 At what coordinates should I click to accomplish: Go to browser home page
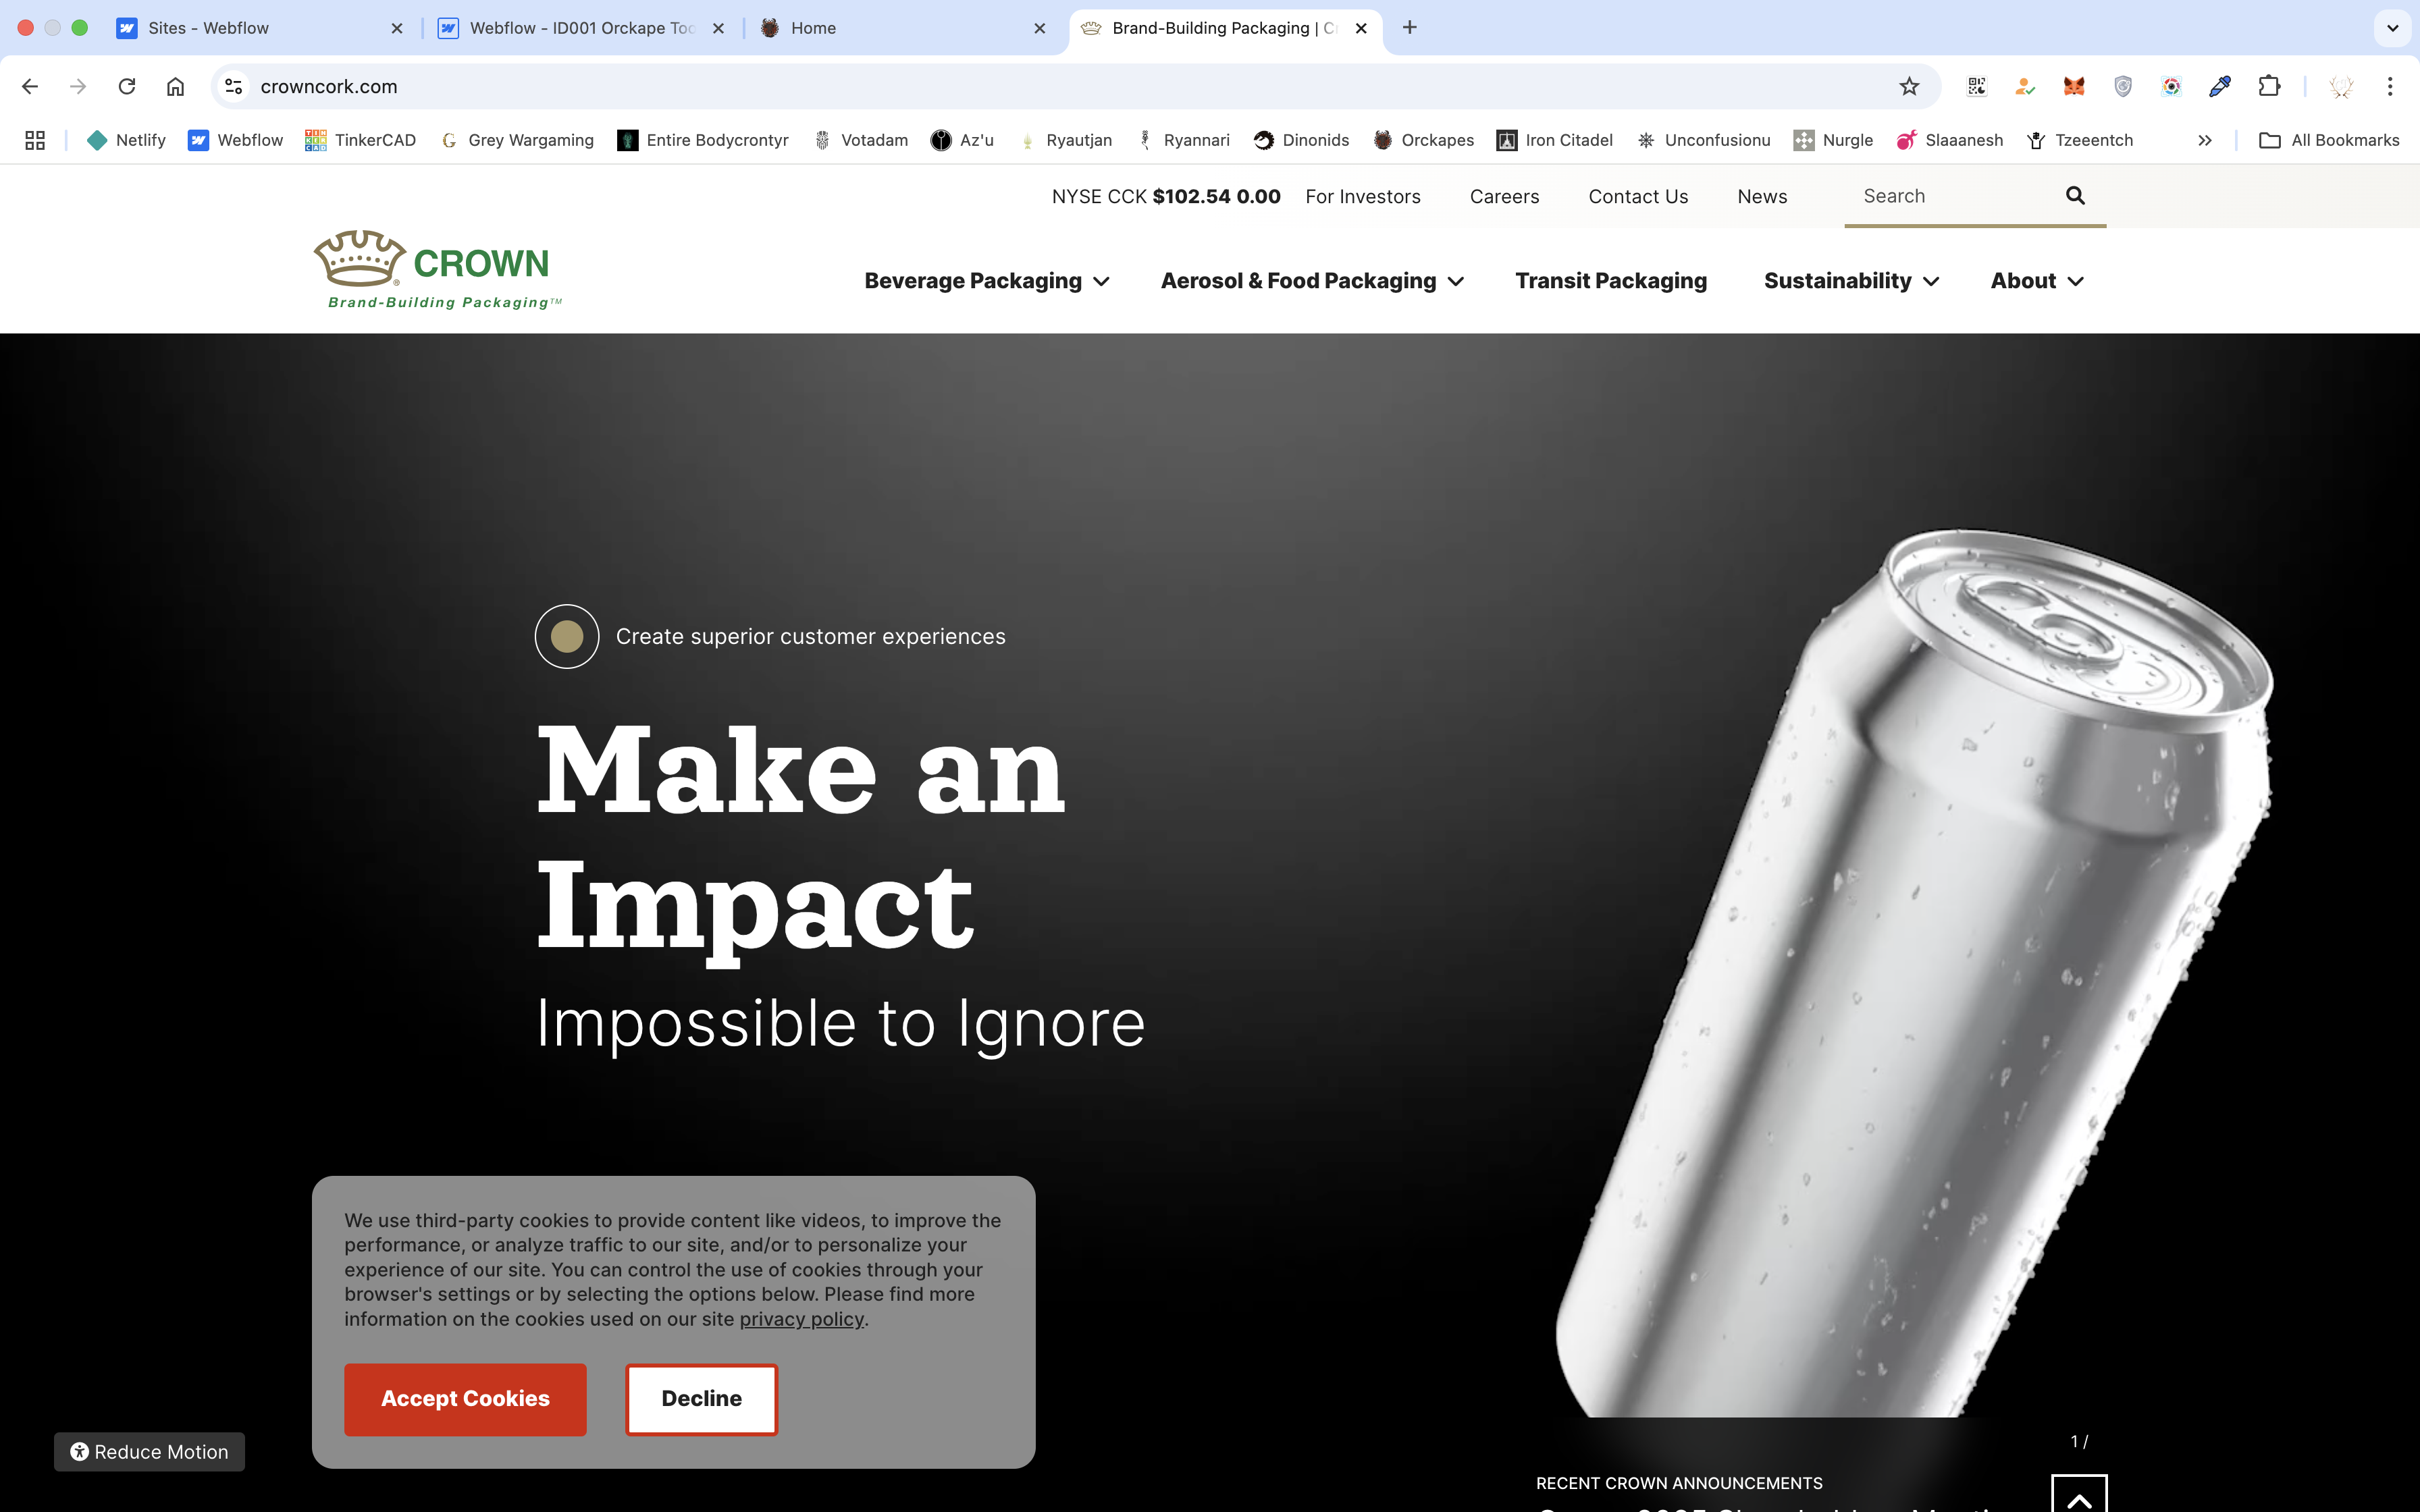175,87
